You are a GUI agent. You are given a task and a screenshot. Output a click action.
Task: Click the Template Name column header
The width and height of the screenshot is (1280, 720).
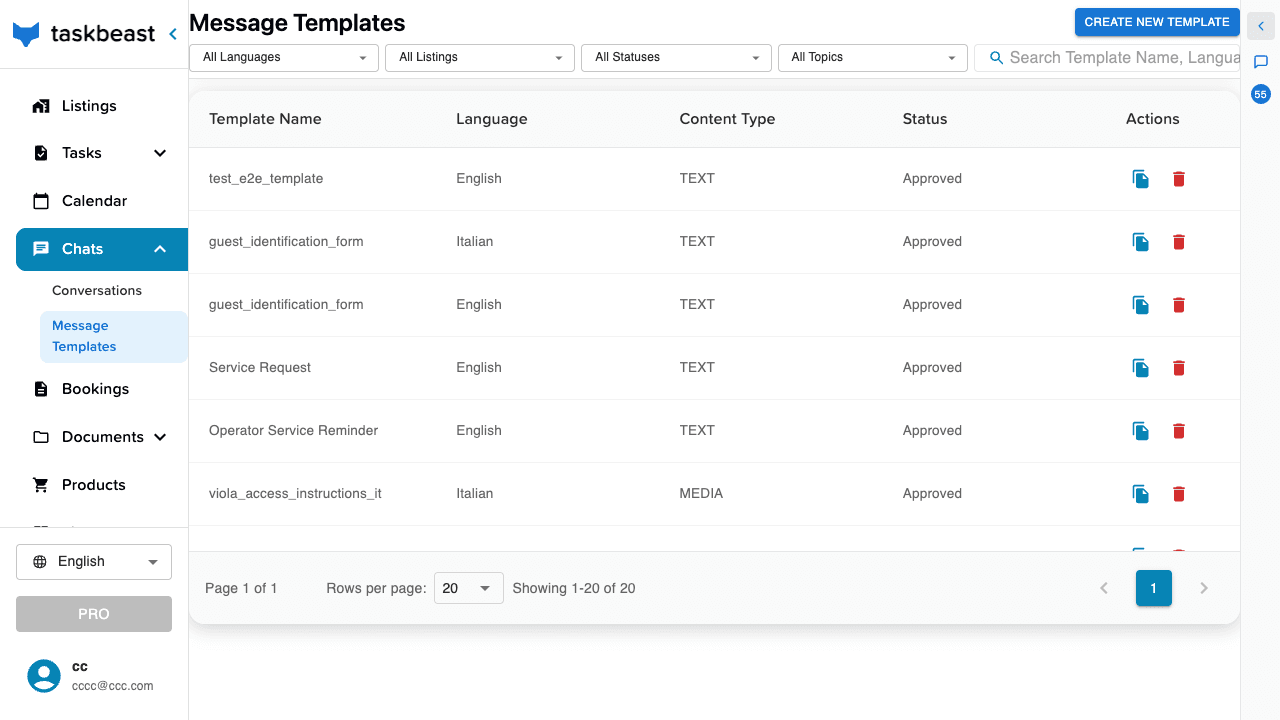coord(265,119)
